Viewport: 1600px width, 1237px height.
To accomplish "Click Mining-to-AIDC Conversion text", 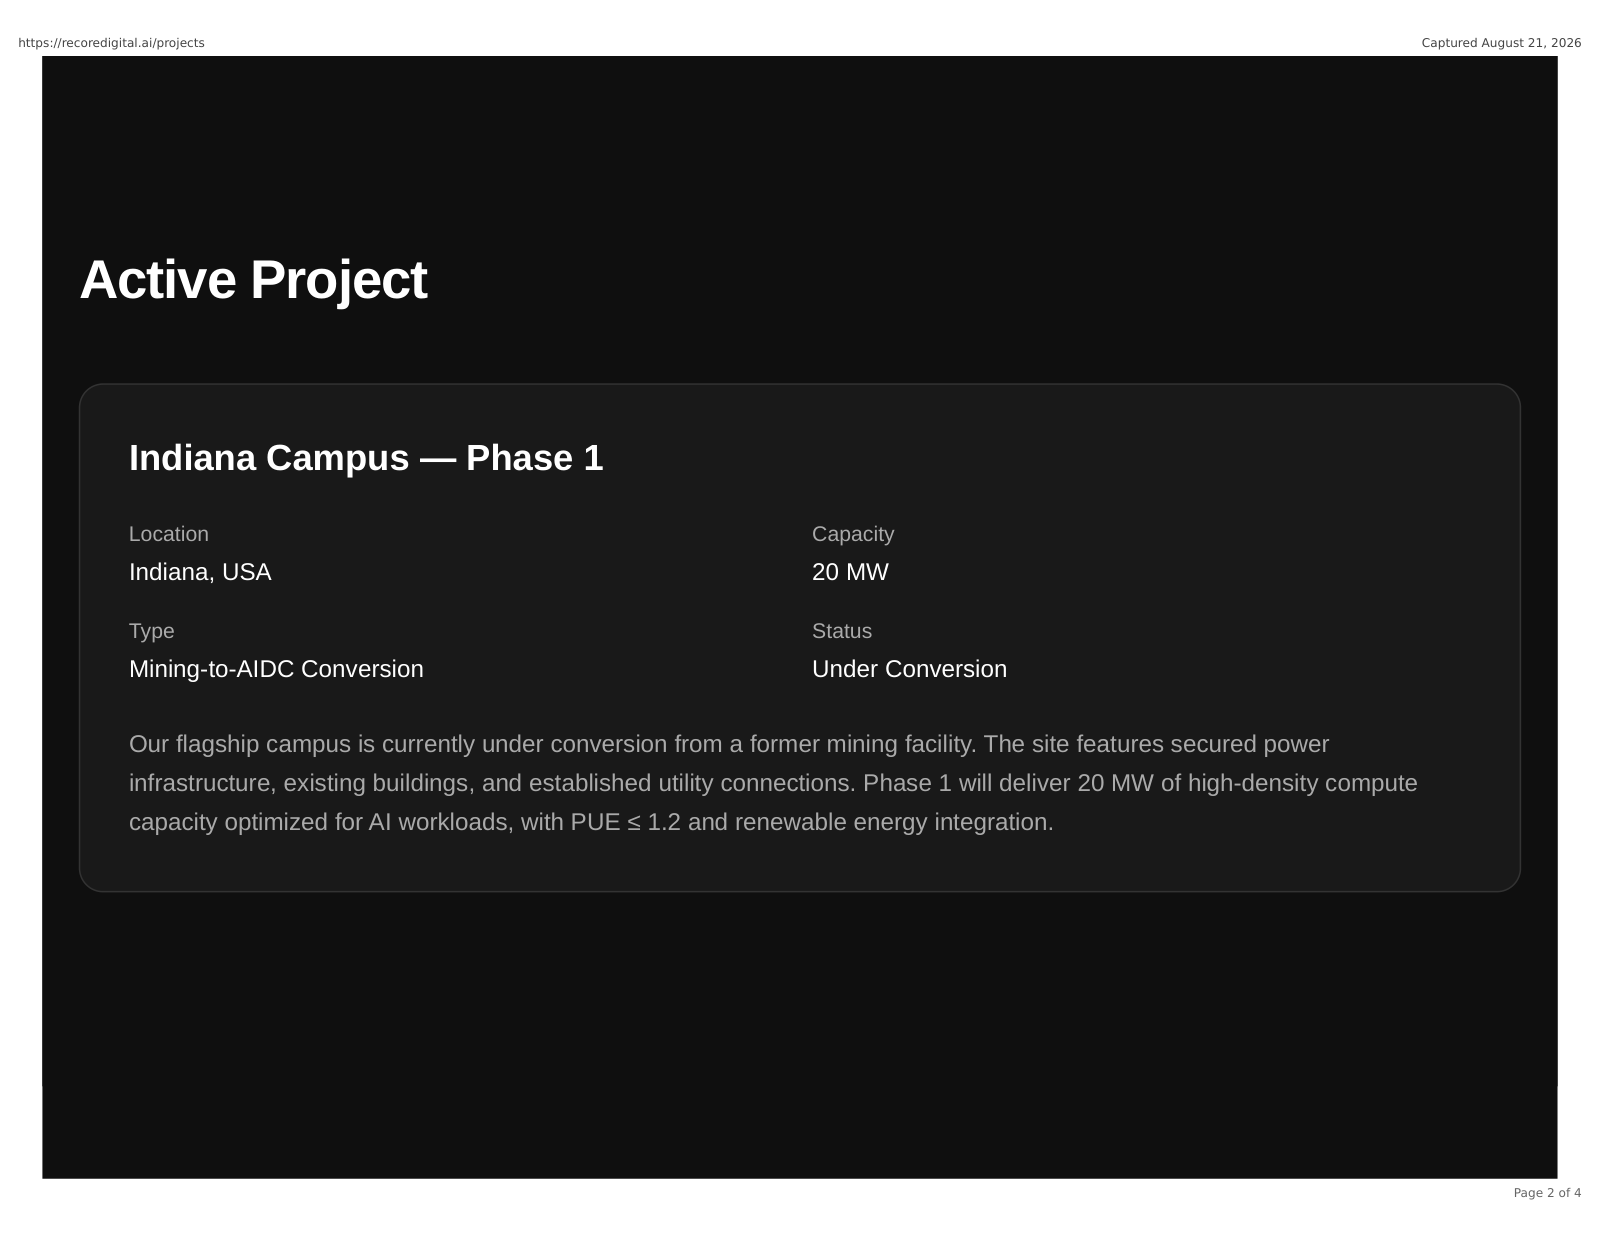I will 276,669.
